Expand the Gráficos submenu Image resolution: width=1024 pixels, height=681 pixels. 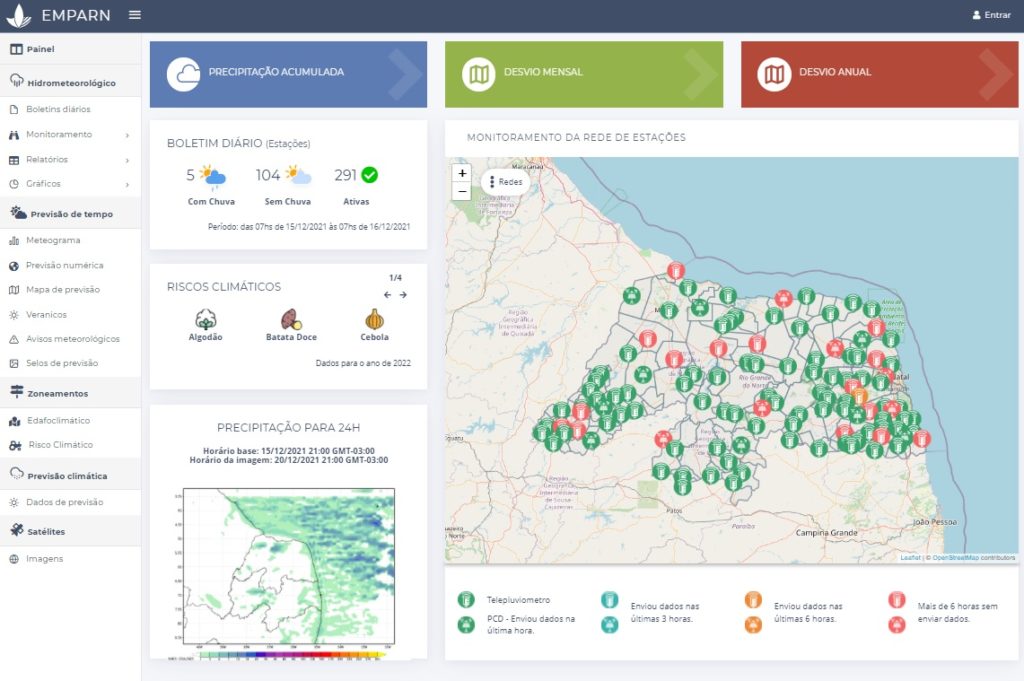[71, 184]
